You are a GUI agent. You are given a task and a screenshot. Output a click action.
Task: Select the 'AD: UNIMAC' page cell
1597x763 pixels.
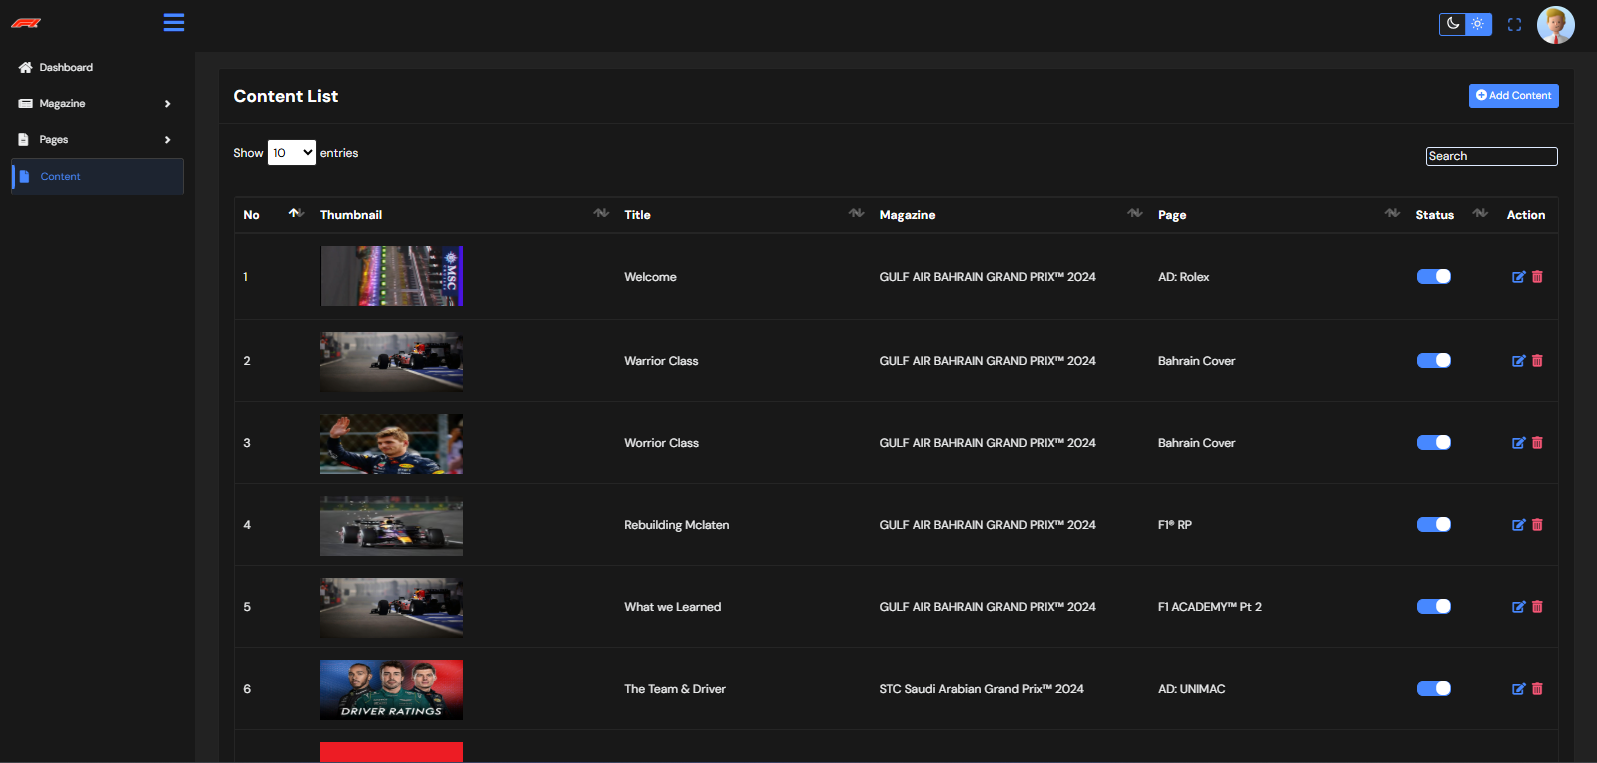(1192, 689)
